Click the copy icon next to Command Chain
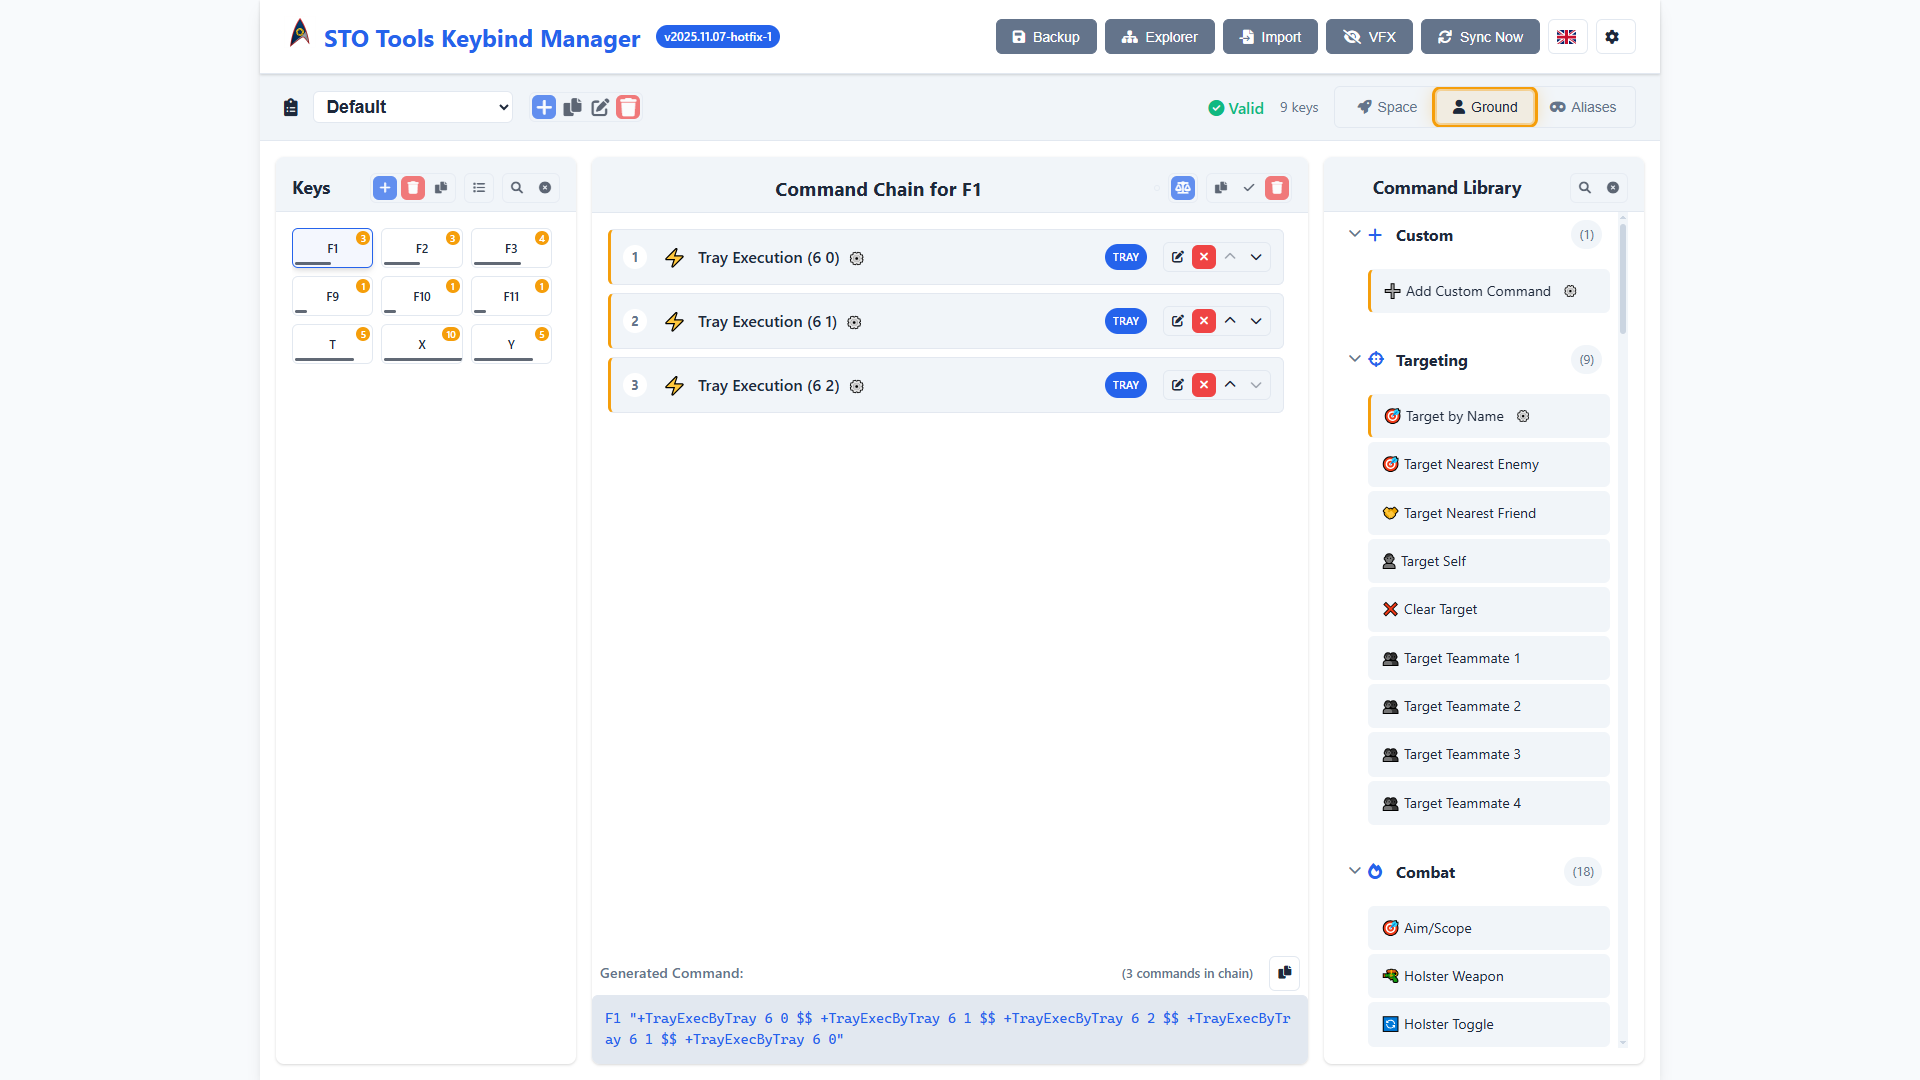This screenshot has width=1920, height=1080. (x=1220, y=187)
